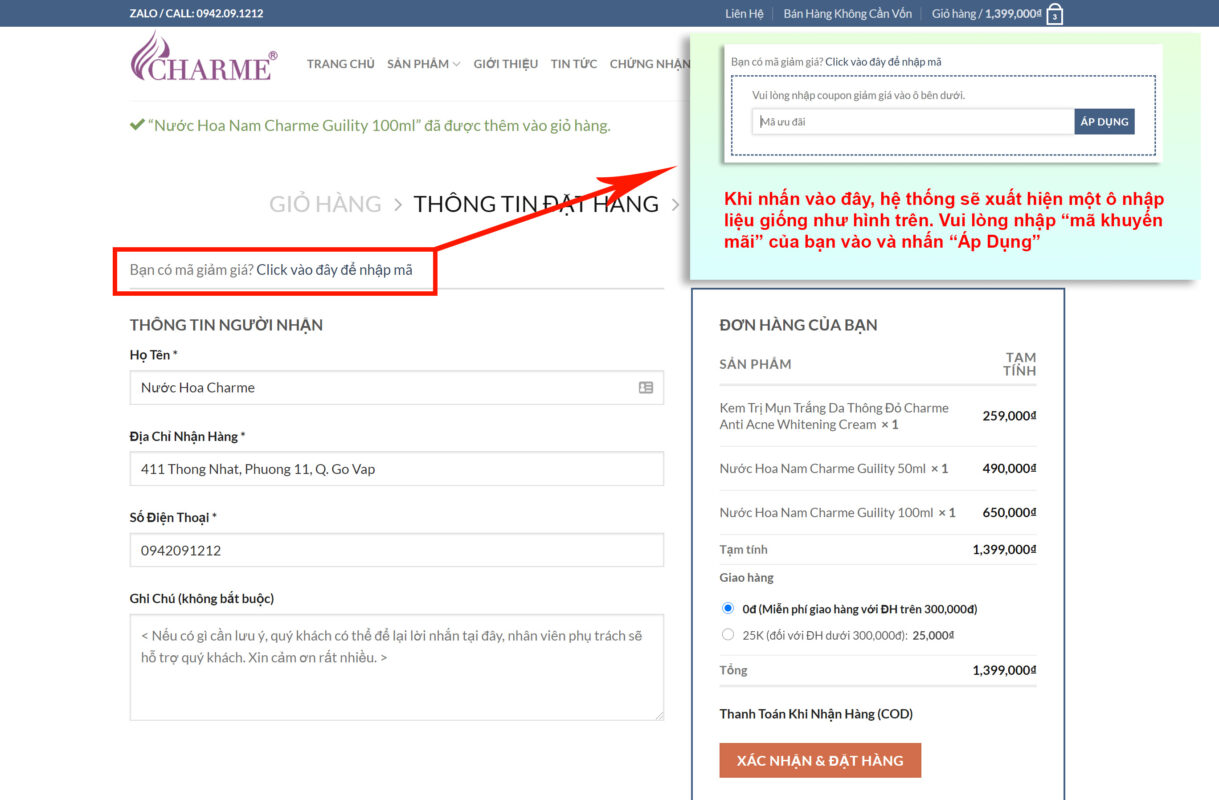This screenshot has height=800, width=1219.
Task: Go to the Tin Tức page
Action: coord(574,64)
